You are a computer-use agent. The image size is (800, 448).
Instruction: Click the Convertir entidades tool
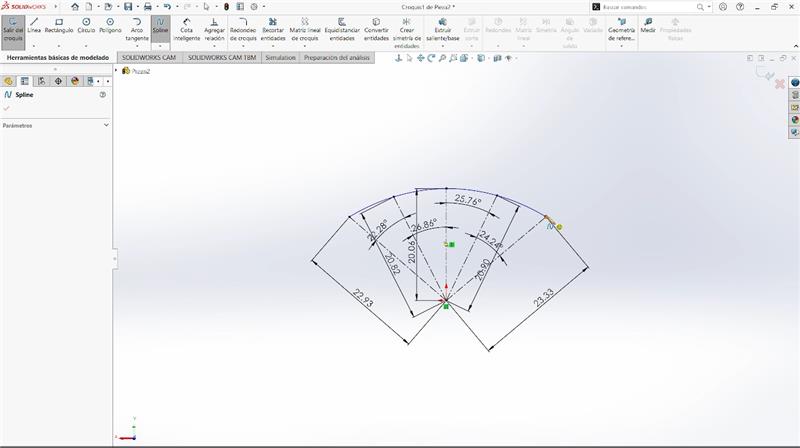(377, 30)
